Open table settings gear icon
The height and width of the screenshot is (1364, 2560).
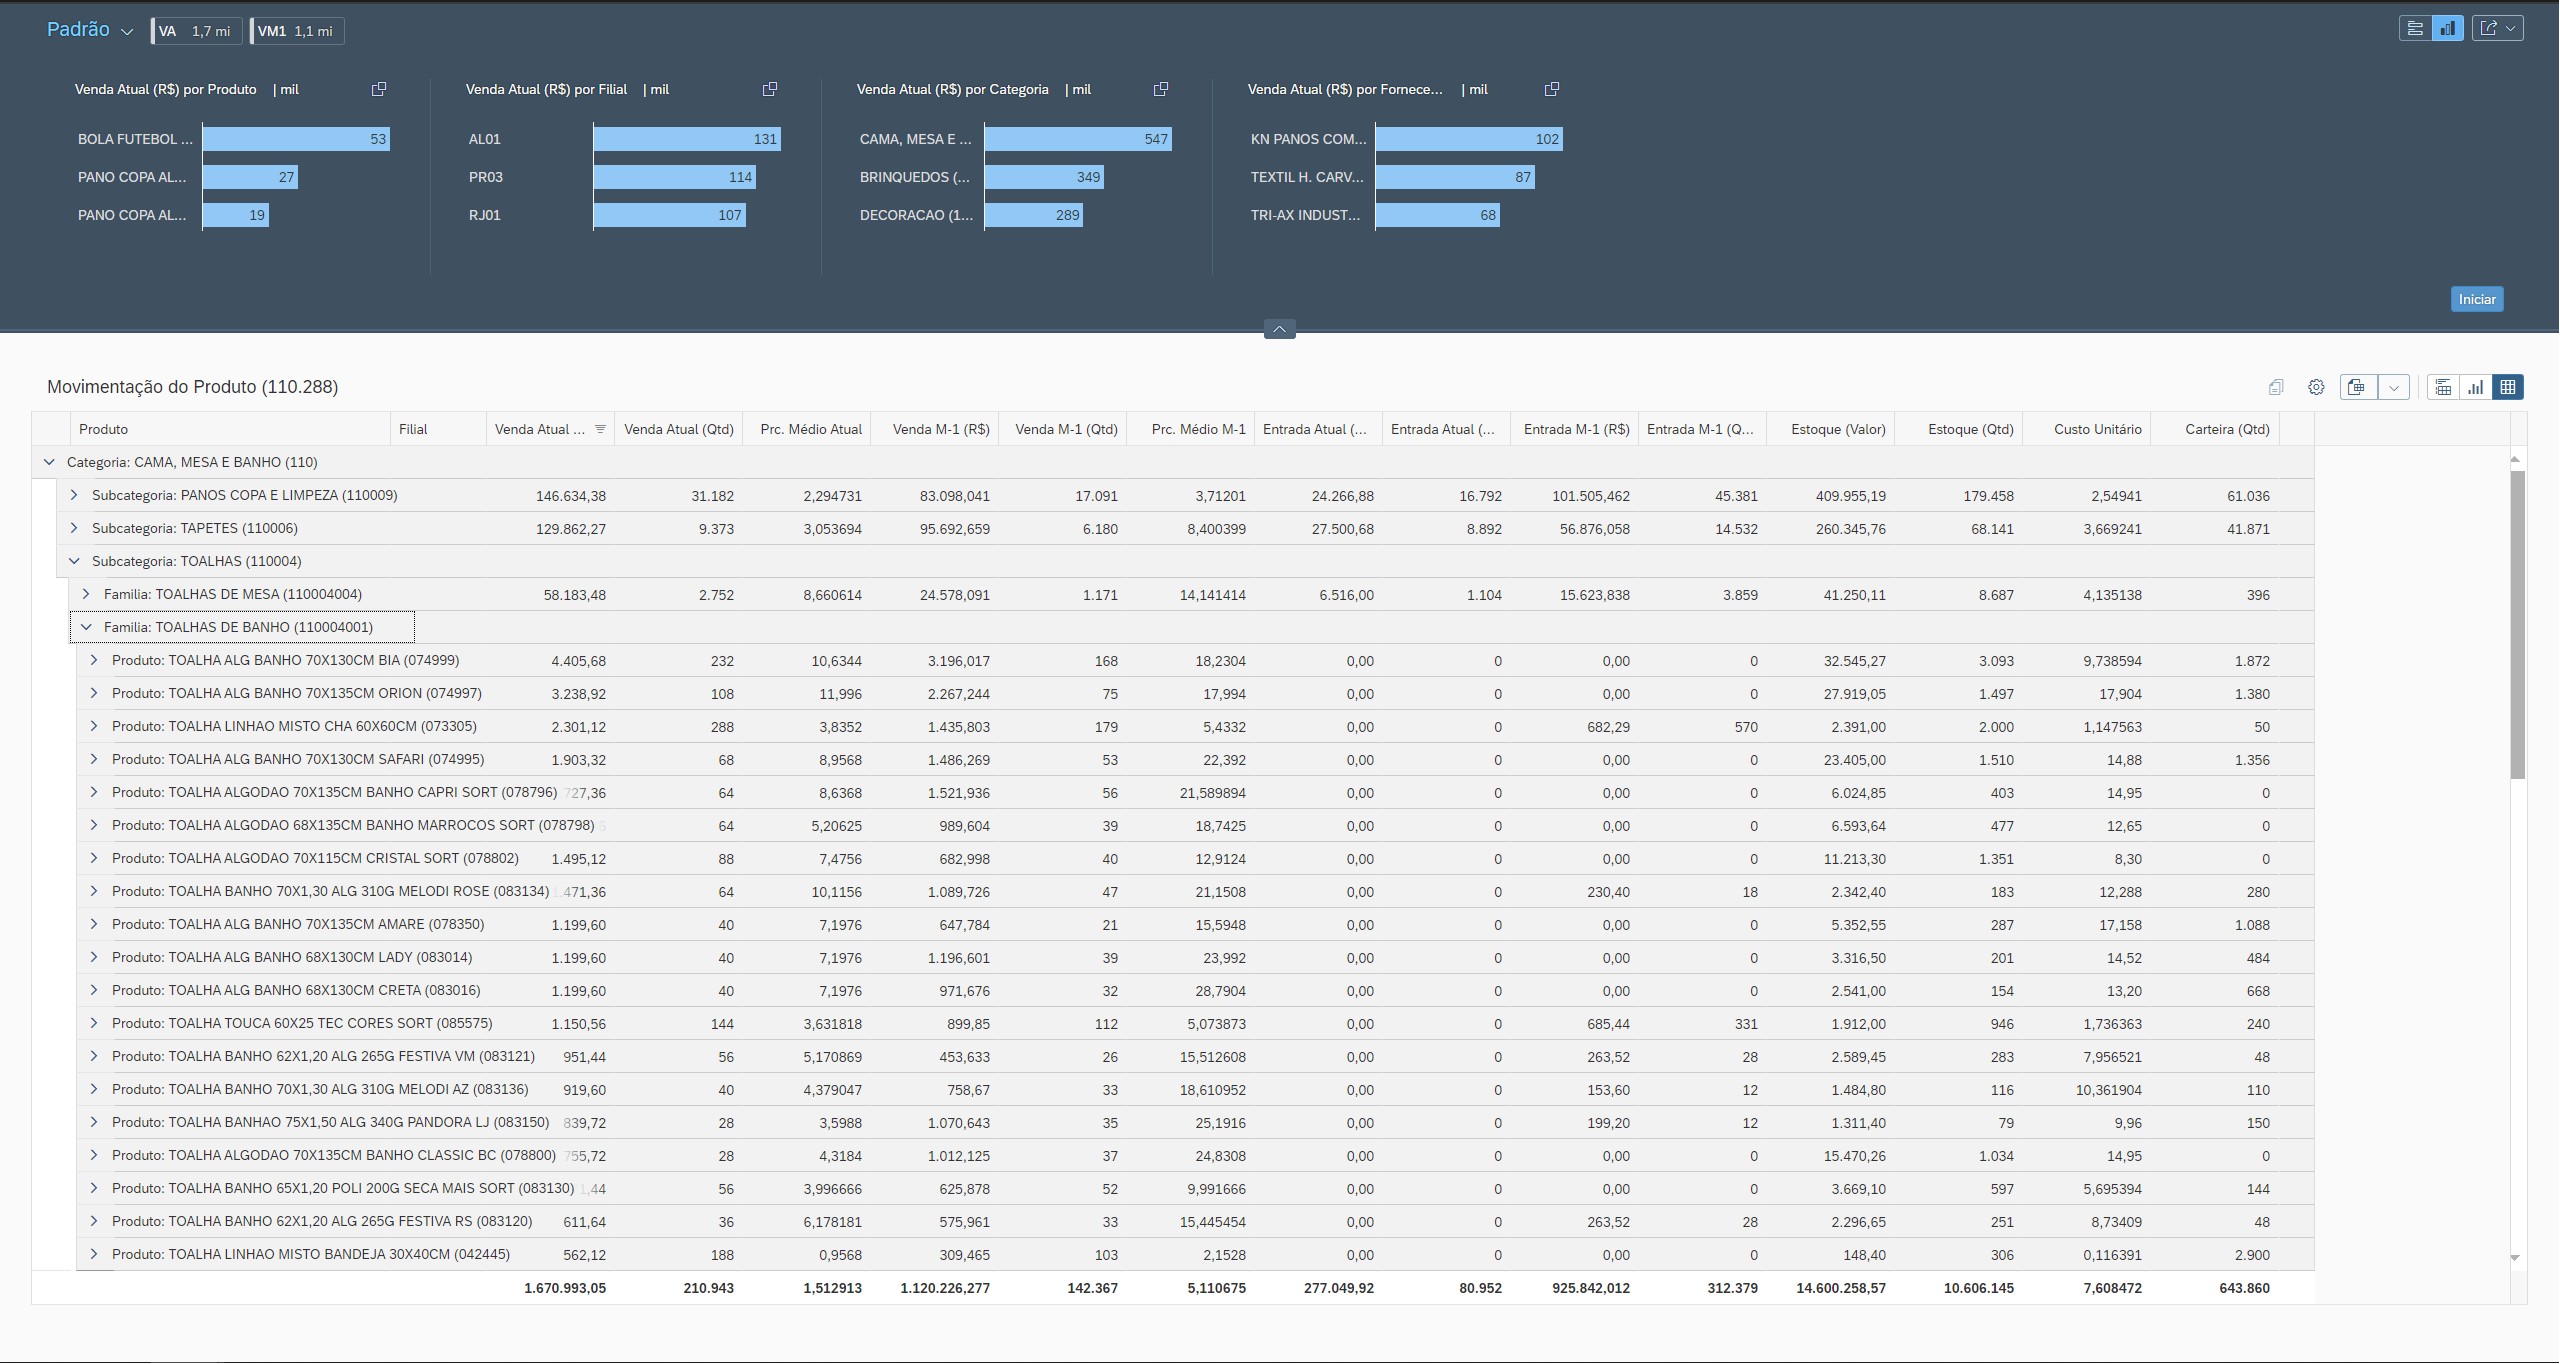coord(2316,387)
